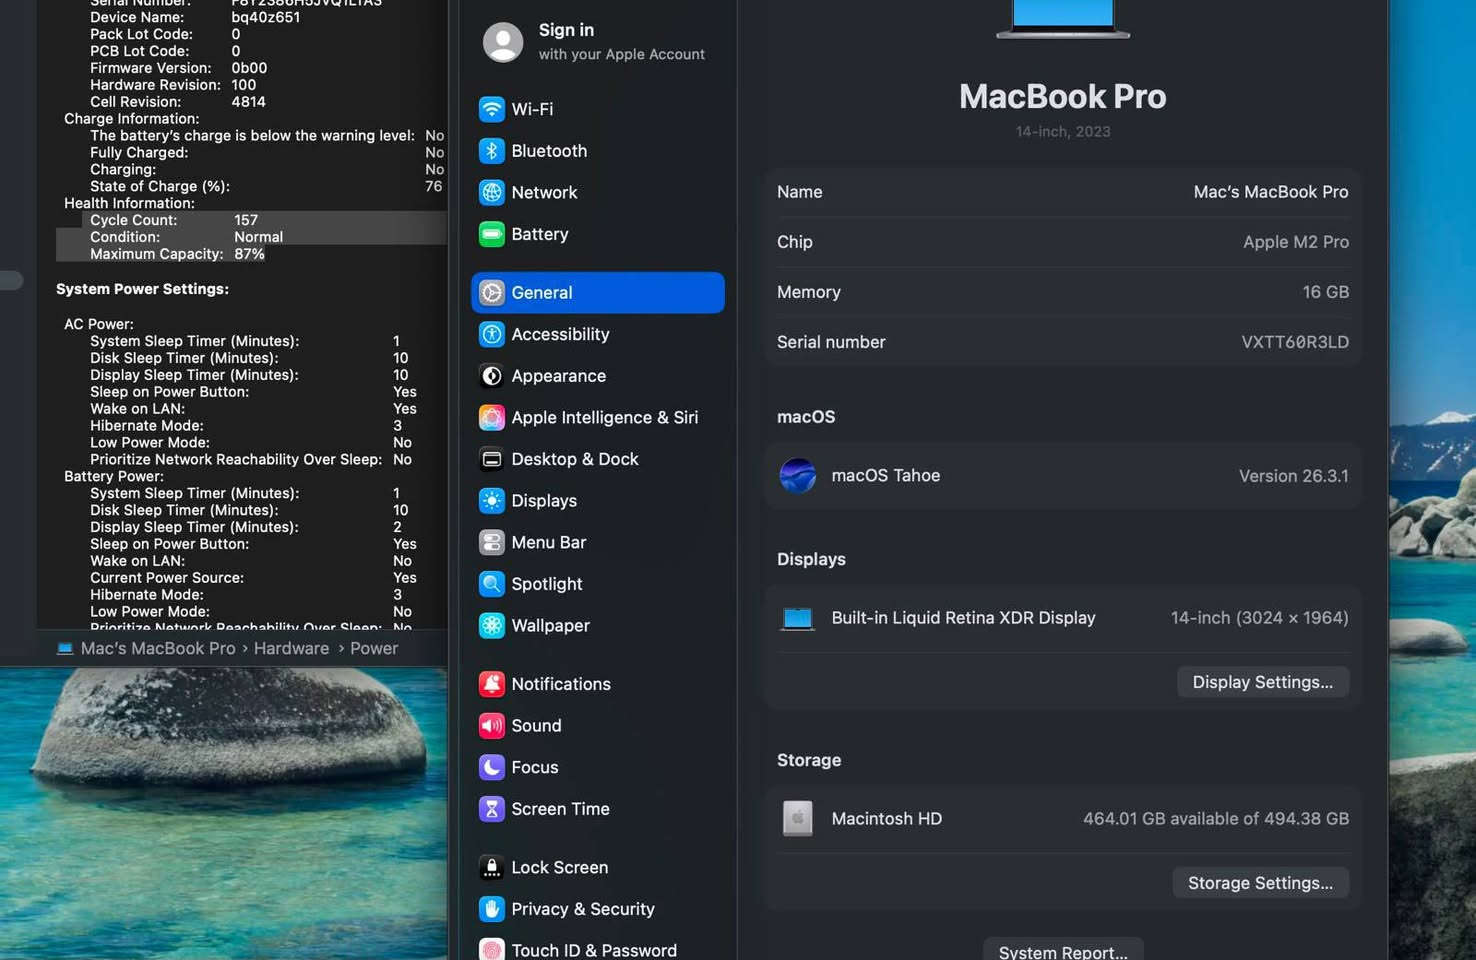
Task: Click the Wallpaper flower icon
Action: (x=491, y=626)
